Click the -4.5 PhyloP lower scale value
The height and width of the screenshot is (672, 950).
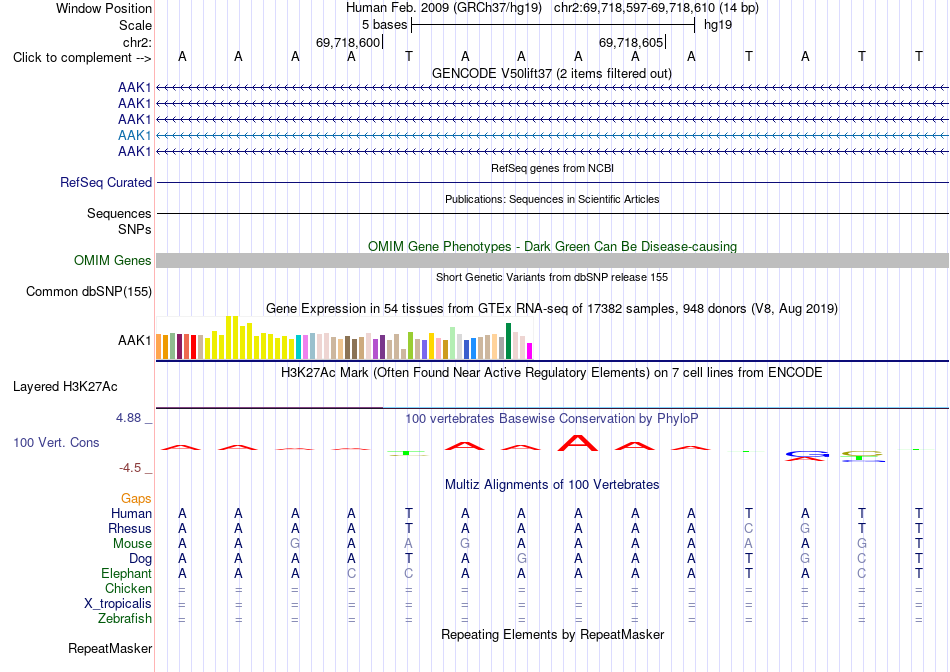(130, 468)
